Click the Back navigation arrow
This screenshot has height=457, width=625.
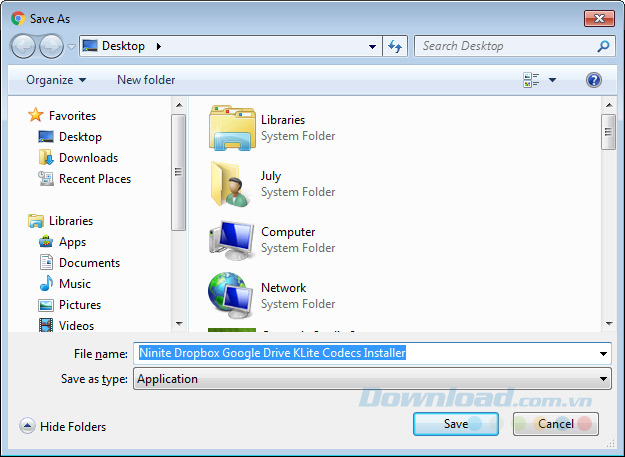[23, 46]
